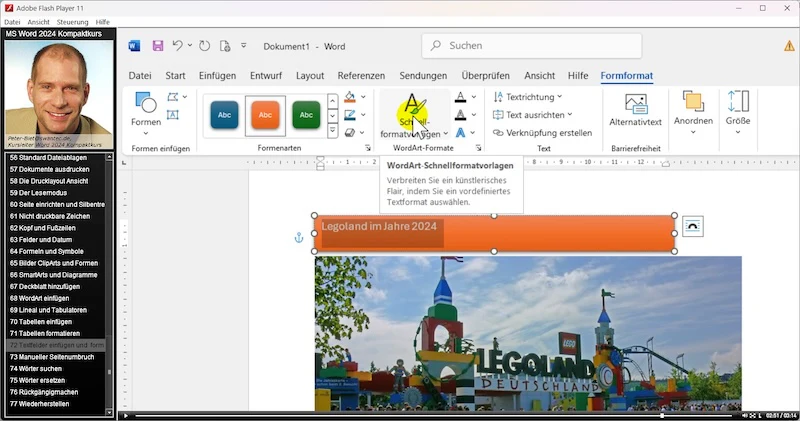Click the blue Text Effects A icon
The height and width of the screenshot is (421, 800).
[460, 133]
